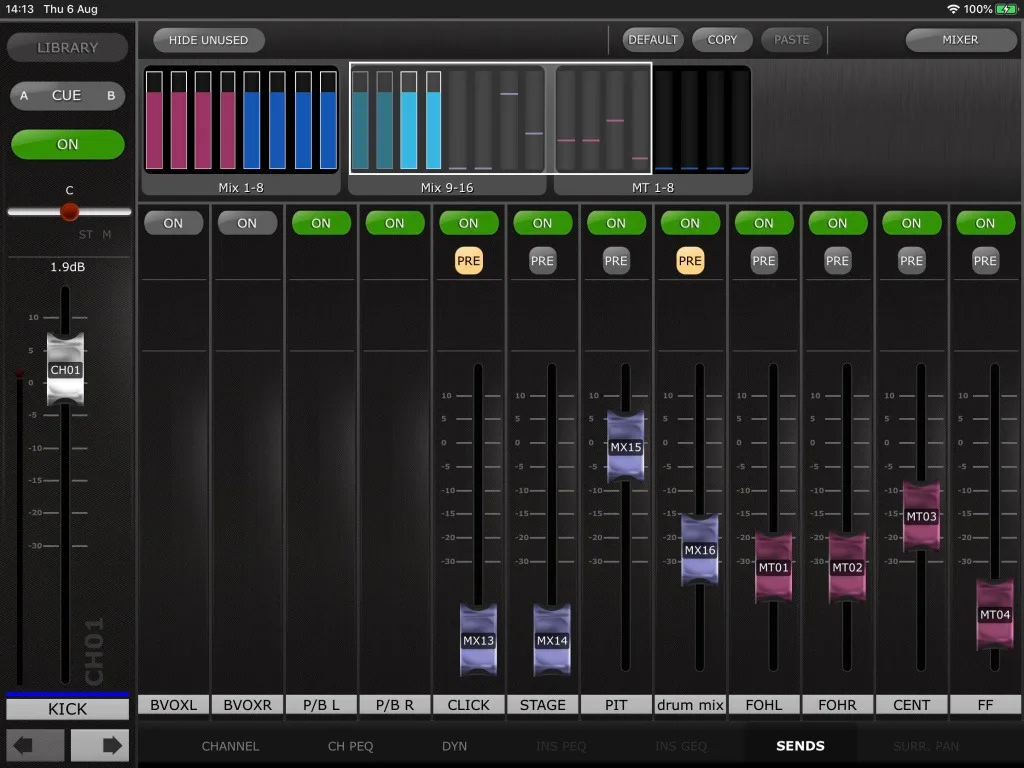Disable PRE on the CLICK send
This screenshot has width=1024, height=768.
pos(468,261)
